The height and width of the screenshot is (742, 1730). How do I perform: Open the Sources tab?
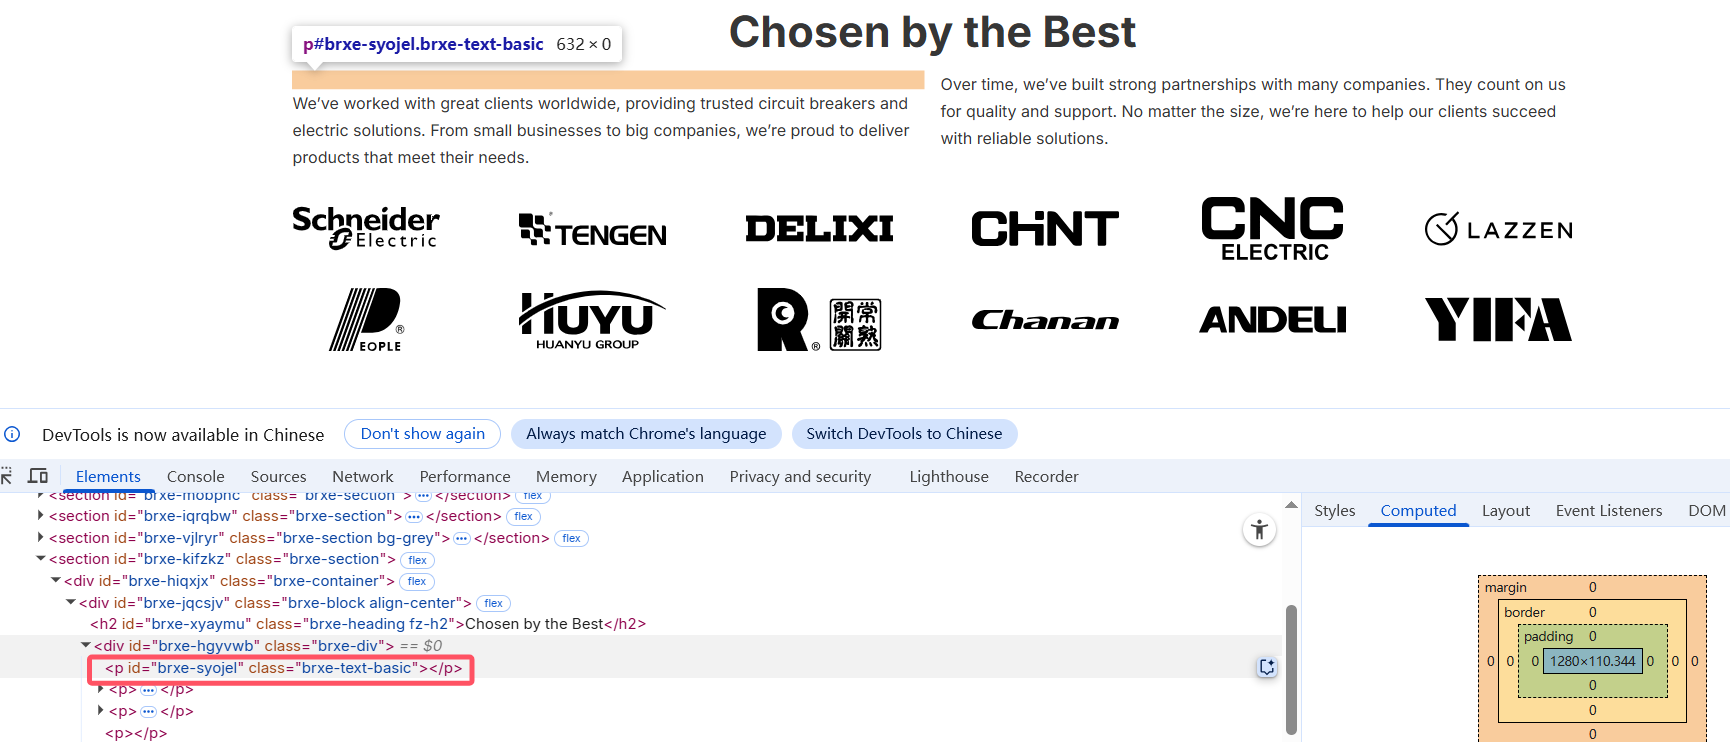tap(279, 477)
